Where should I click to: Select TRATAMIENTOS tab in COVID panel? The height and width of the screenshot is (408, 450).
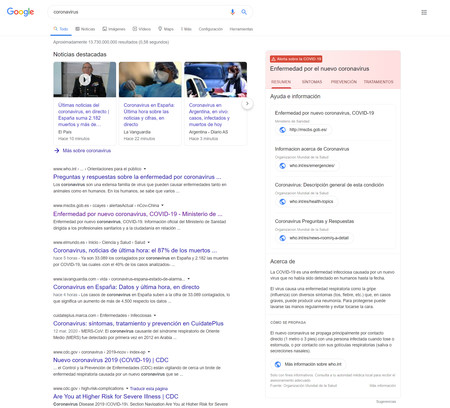[378, 82]
